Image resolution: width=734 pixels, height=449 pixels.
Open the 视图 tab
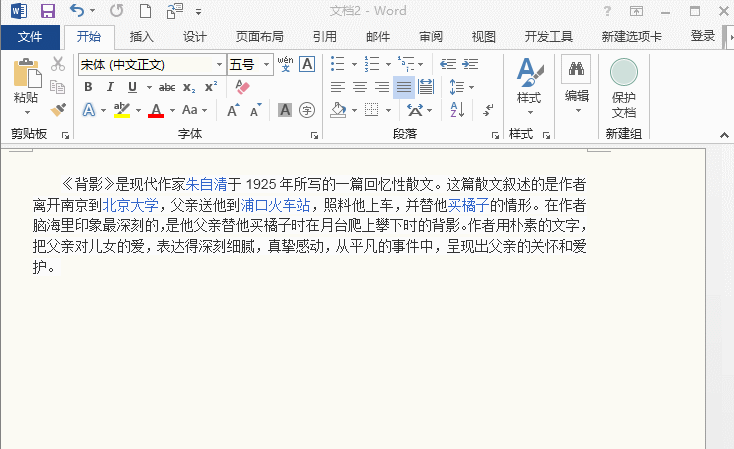click(x=484, y=37)
